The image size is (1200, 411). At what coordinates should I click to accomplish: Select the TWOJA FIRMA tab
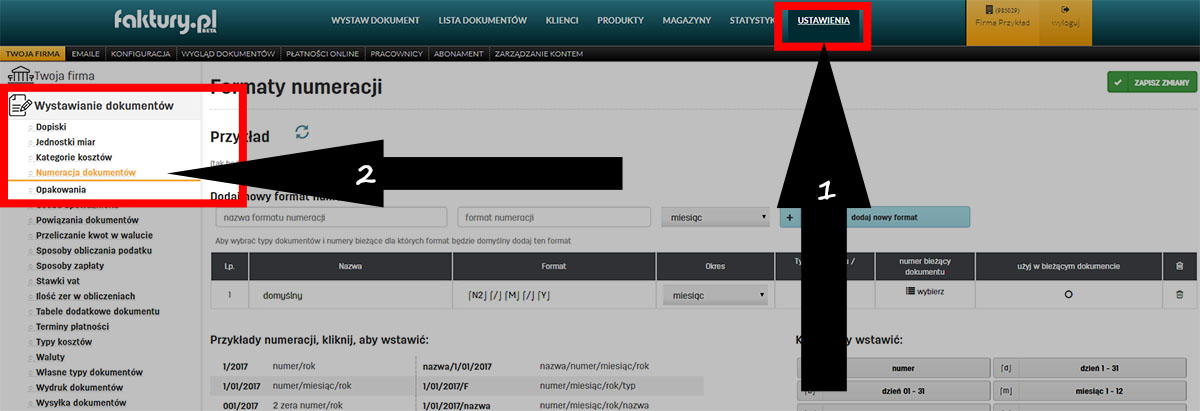pyautogui.click(x=34, y=53)
